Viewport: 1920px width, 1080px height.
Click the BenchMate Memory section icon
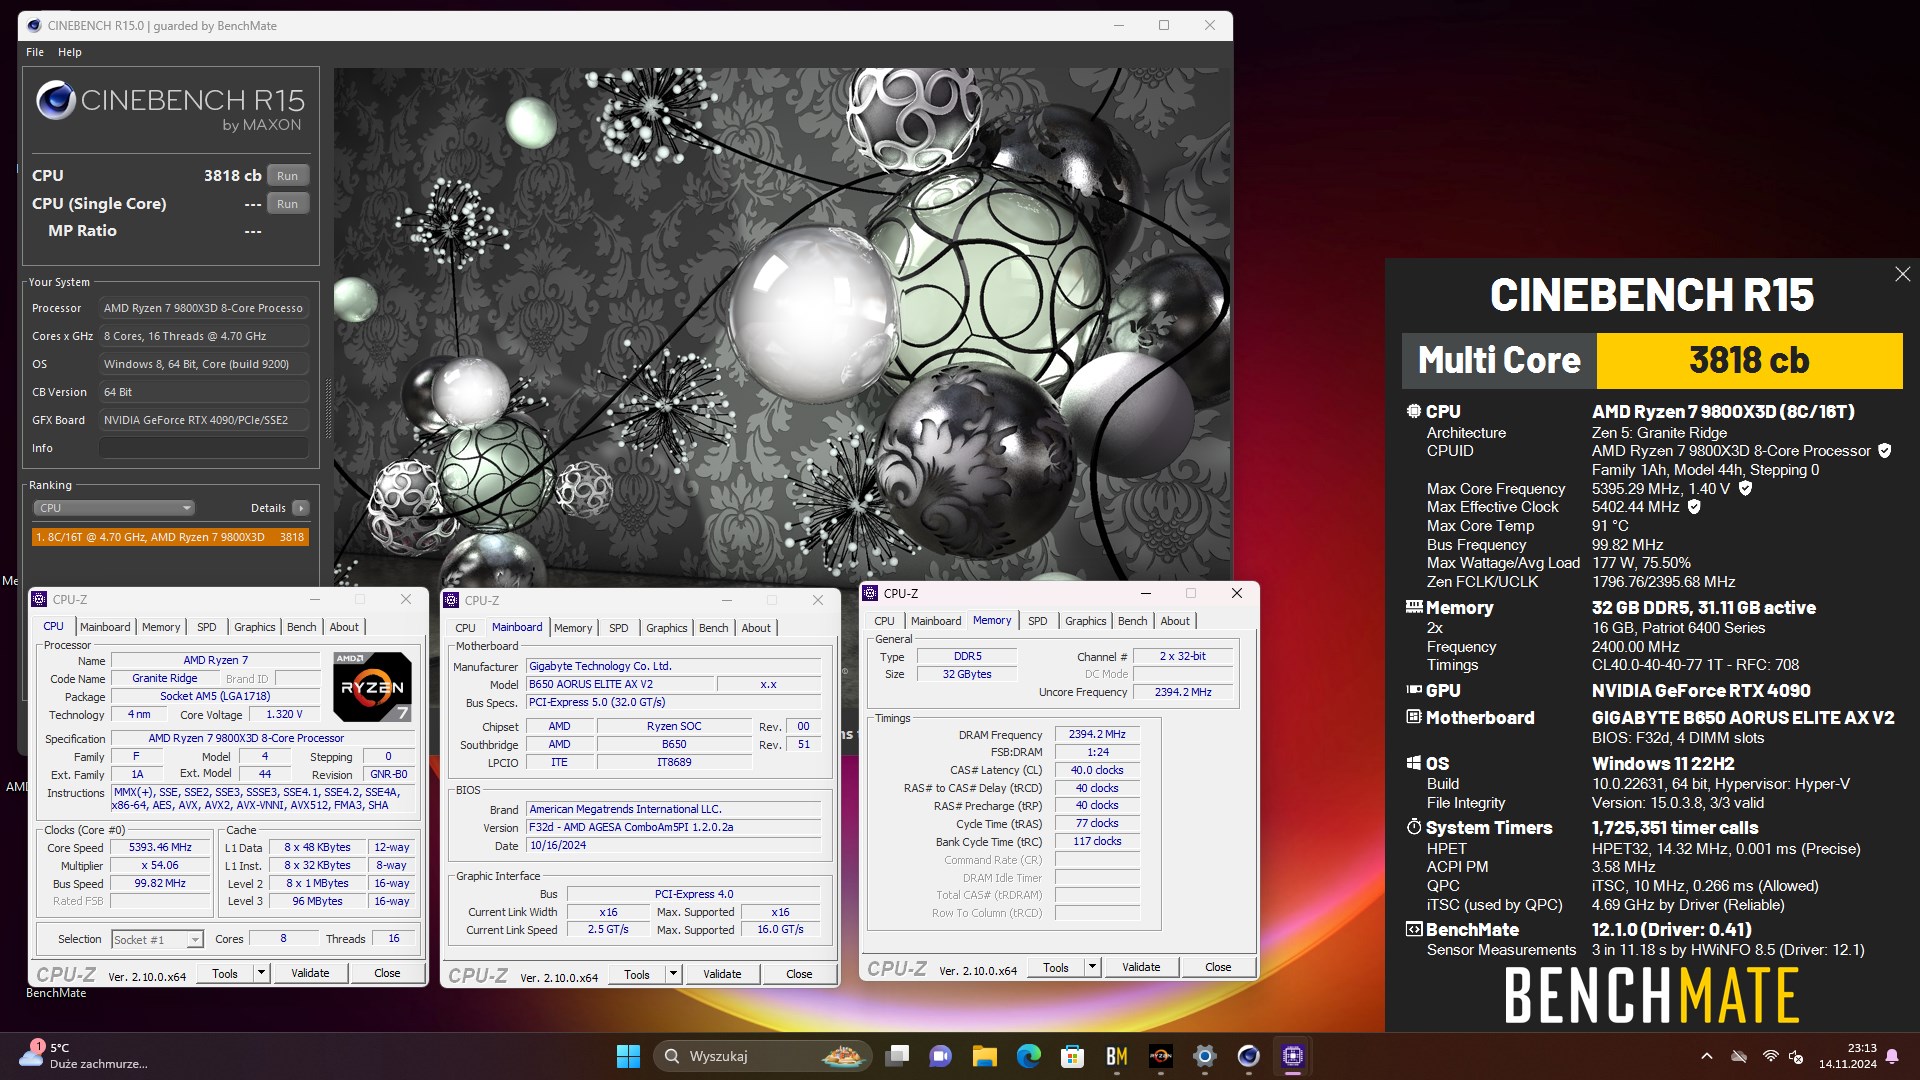[x=1413, y=607]
